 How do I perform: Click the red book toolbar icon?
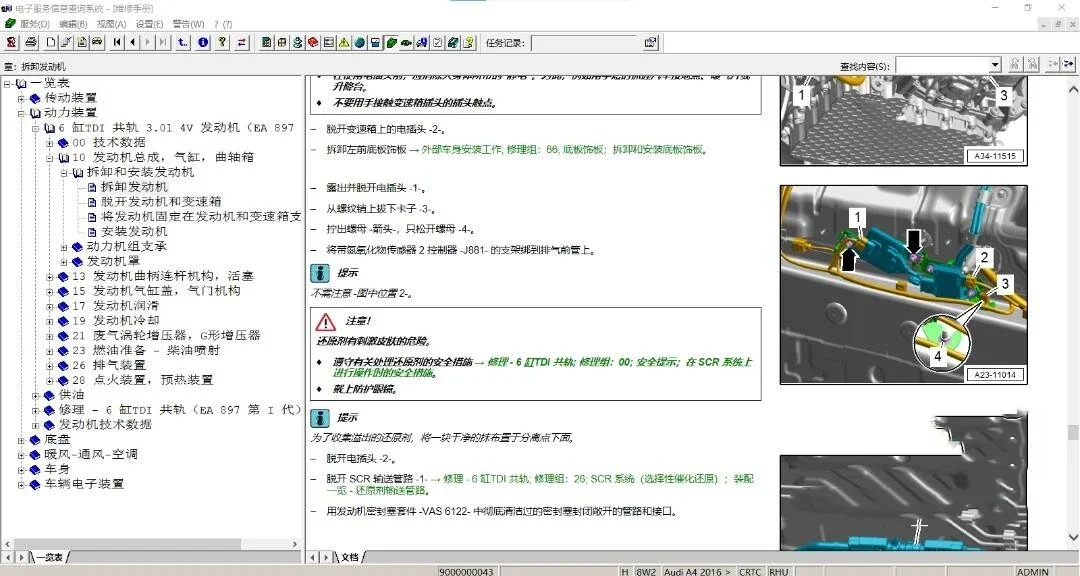tap(313, 43)
